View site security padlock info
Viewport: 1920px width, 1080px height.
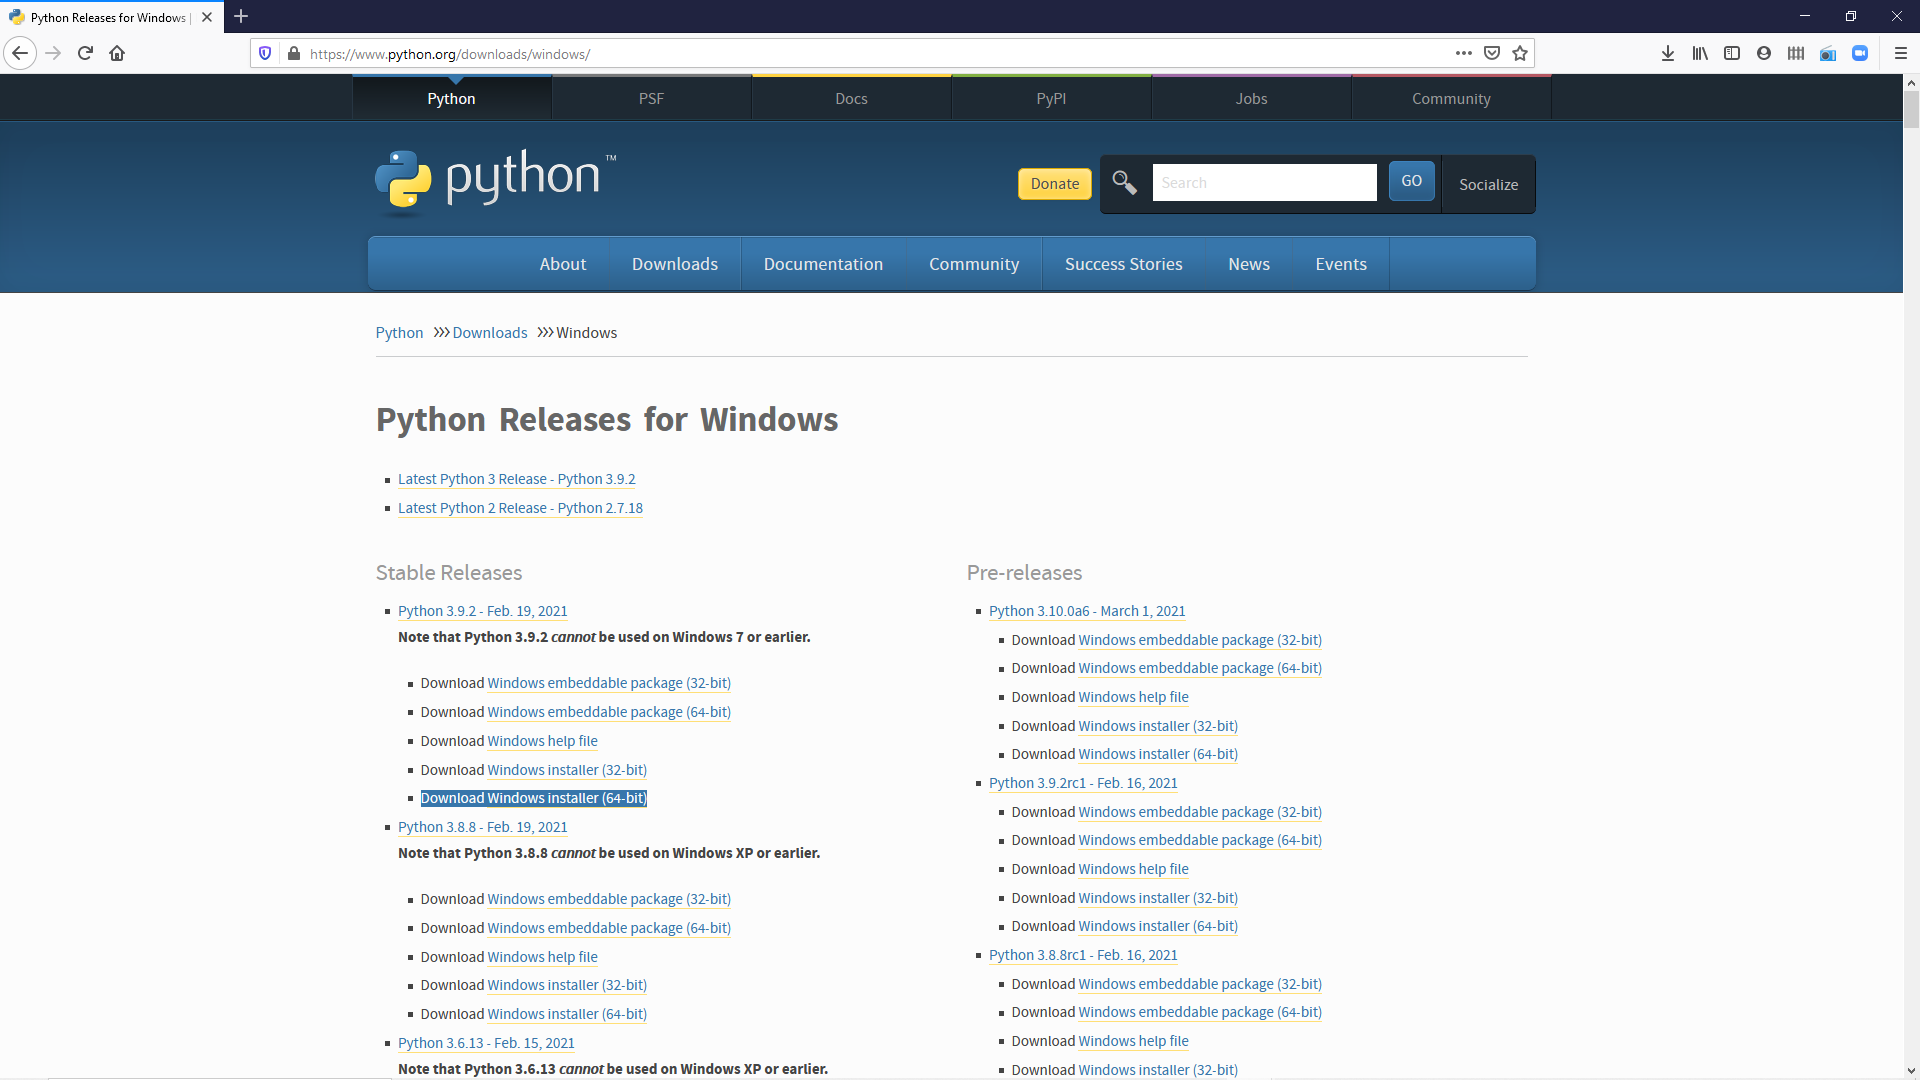click(293, 53)
